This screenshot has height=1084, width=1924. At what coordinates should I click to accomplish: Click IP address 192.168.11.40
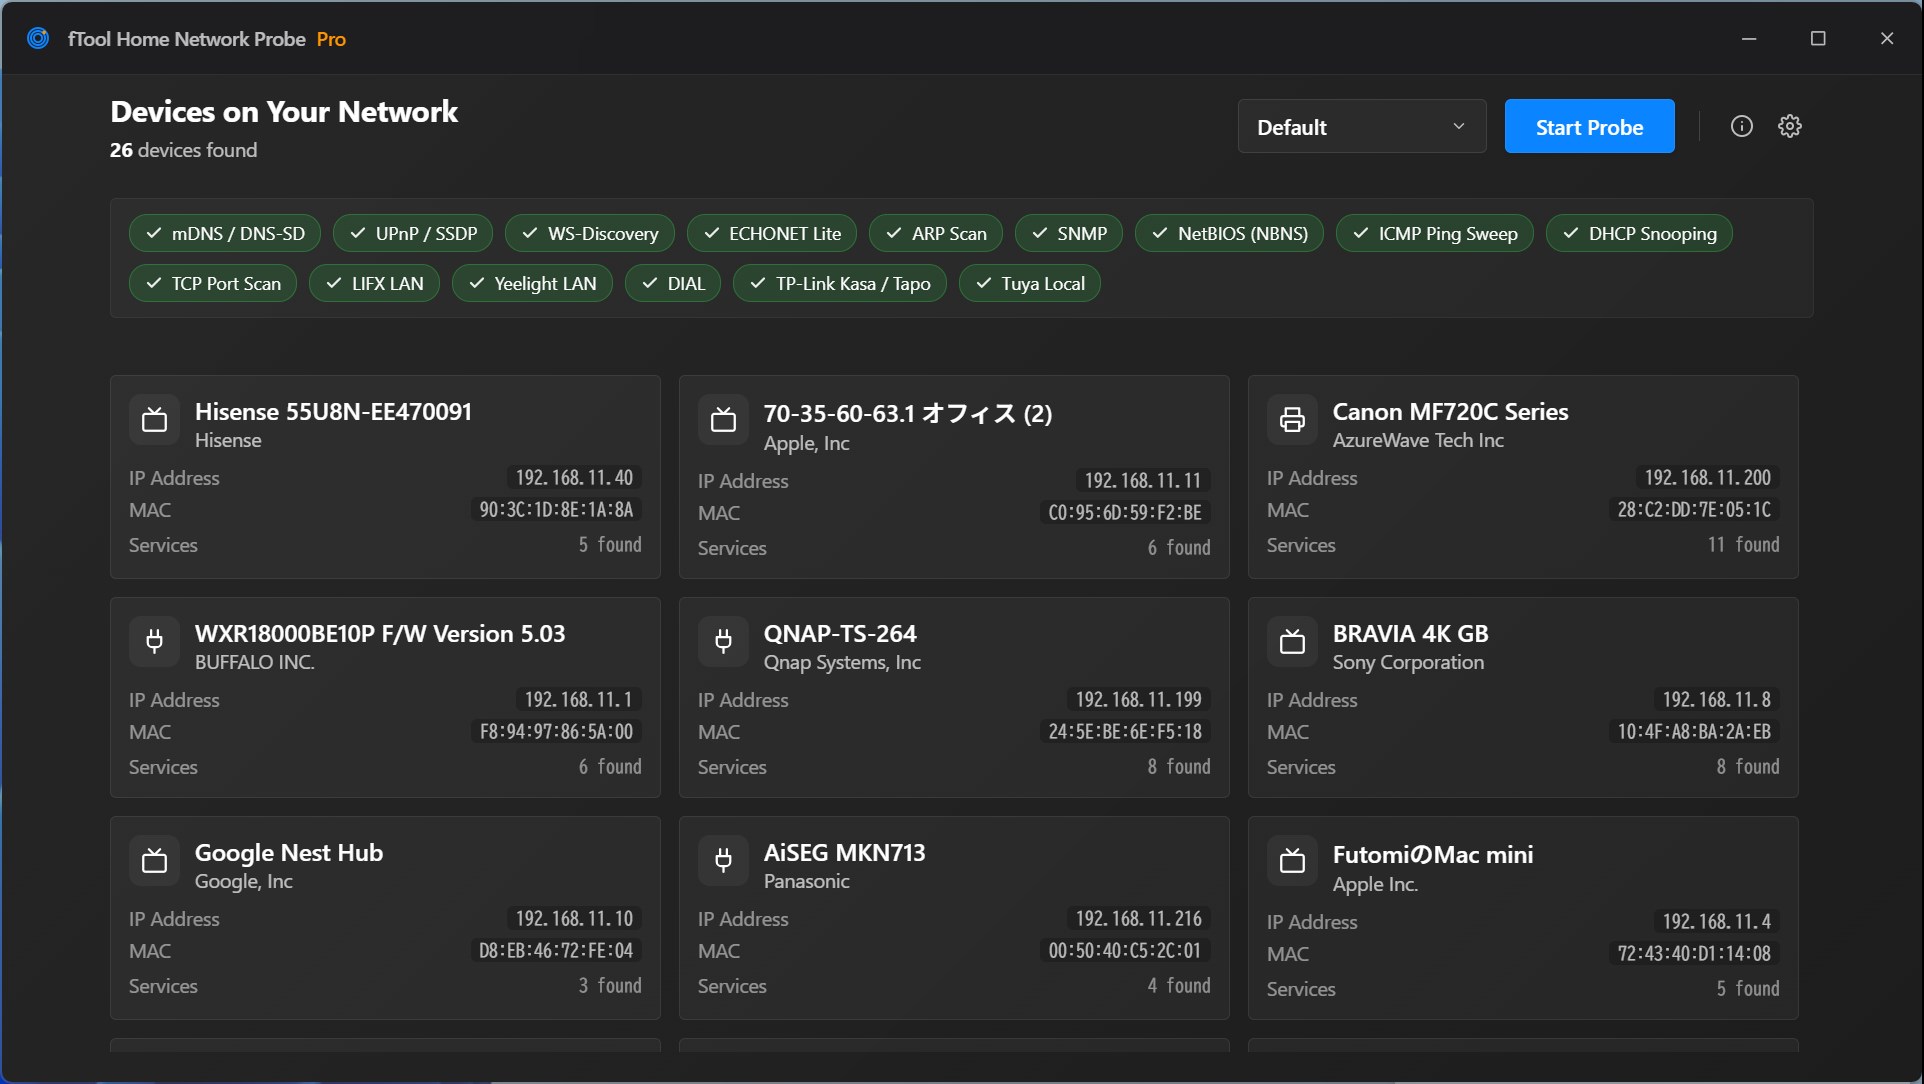[x=574, y=477]
